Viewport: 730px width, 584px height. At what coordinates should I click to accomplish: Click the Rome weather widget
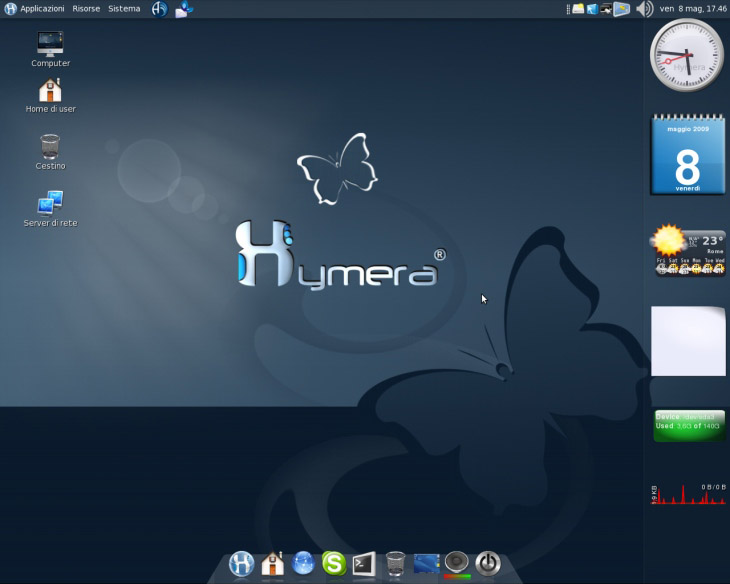688,251
